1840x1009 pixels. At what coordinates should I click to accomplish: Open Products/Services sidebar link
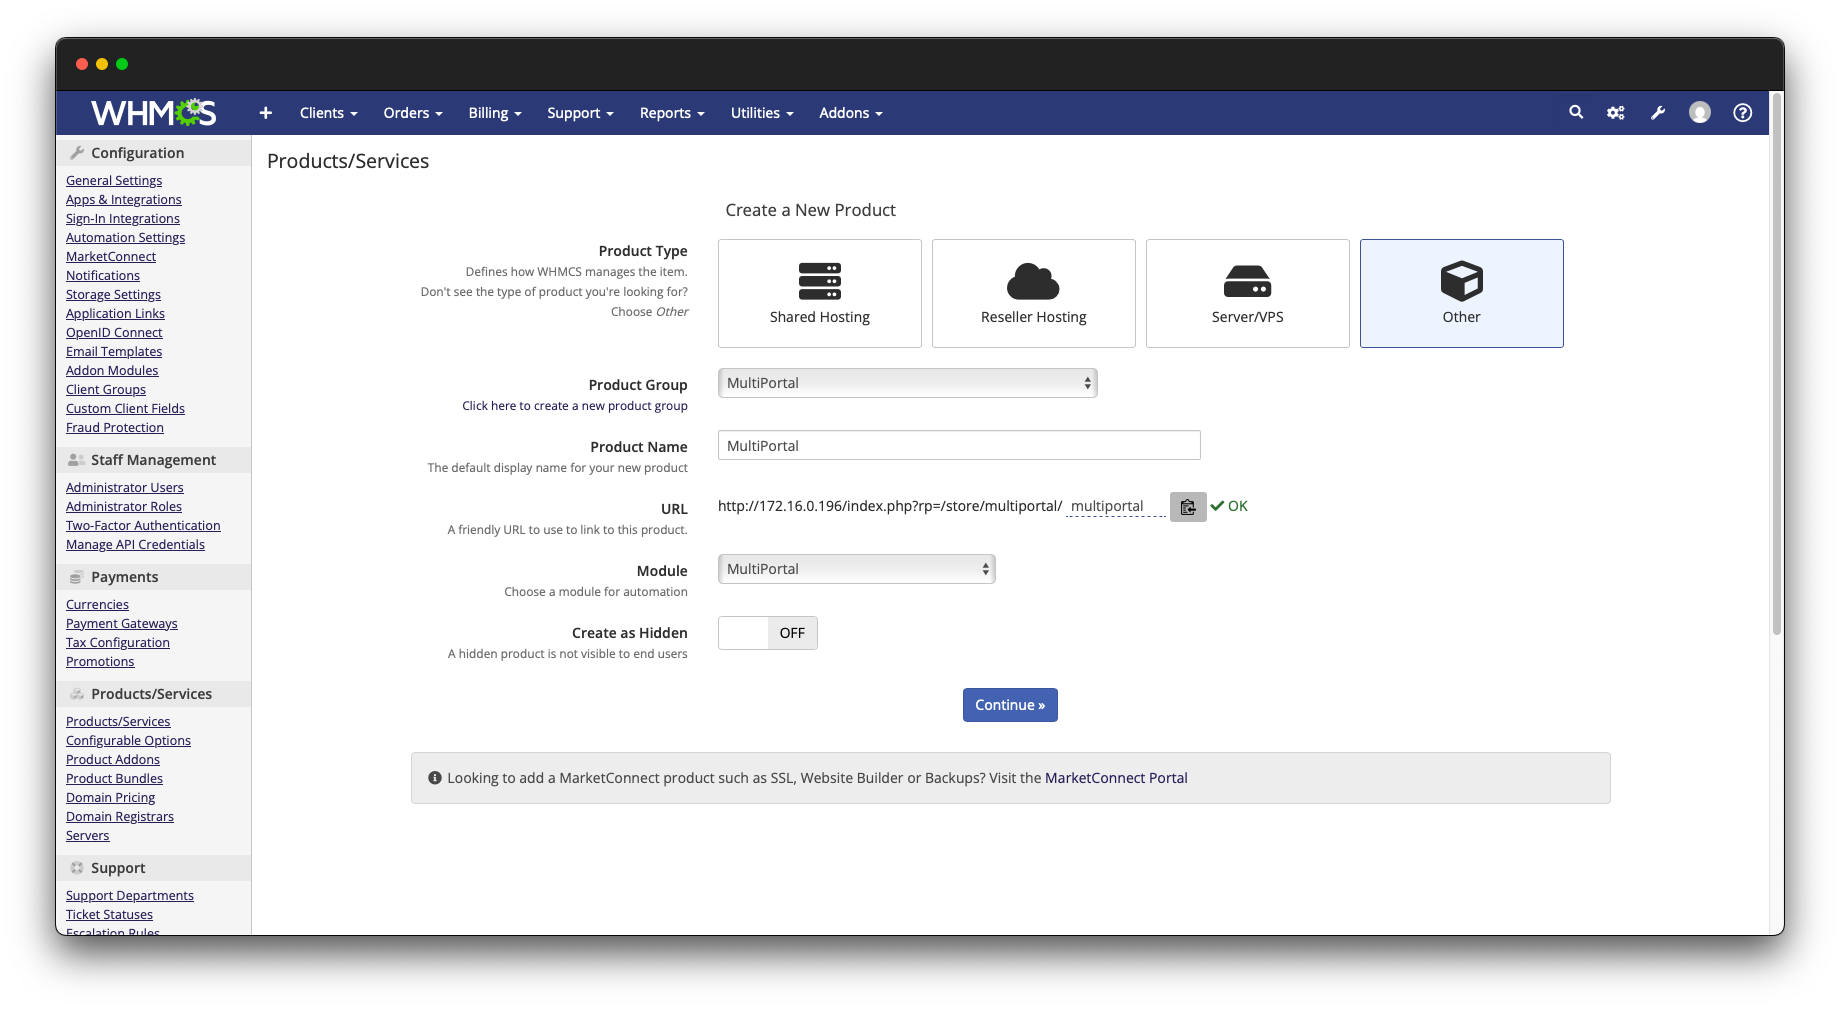118,722
